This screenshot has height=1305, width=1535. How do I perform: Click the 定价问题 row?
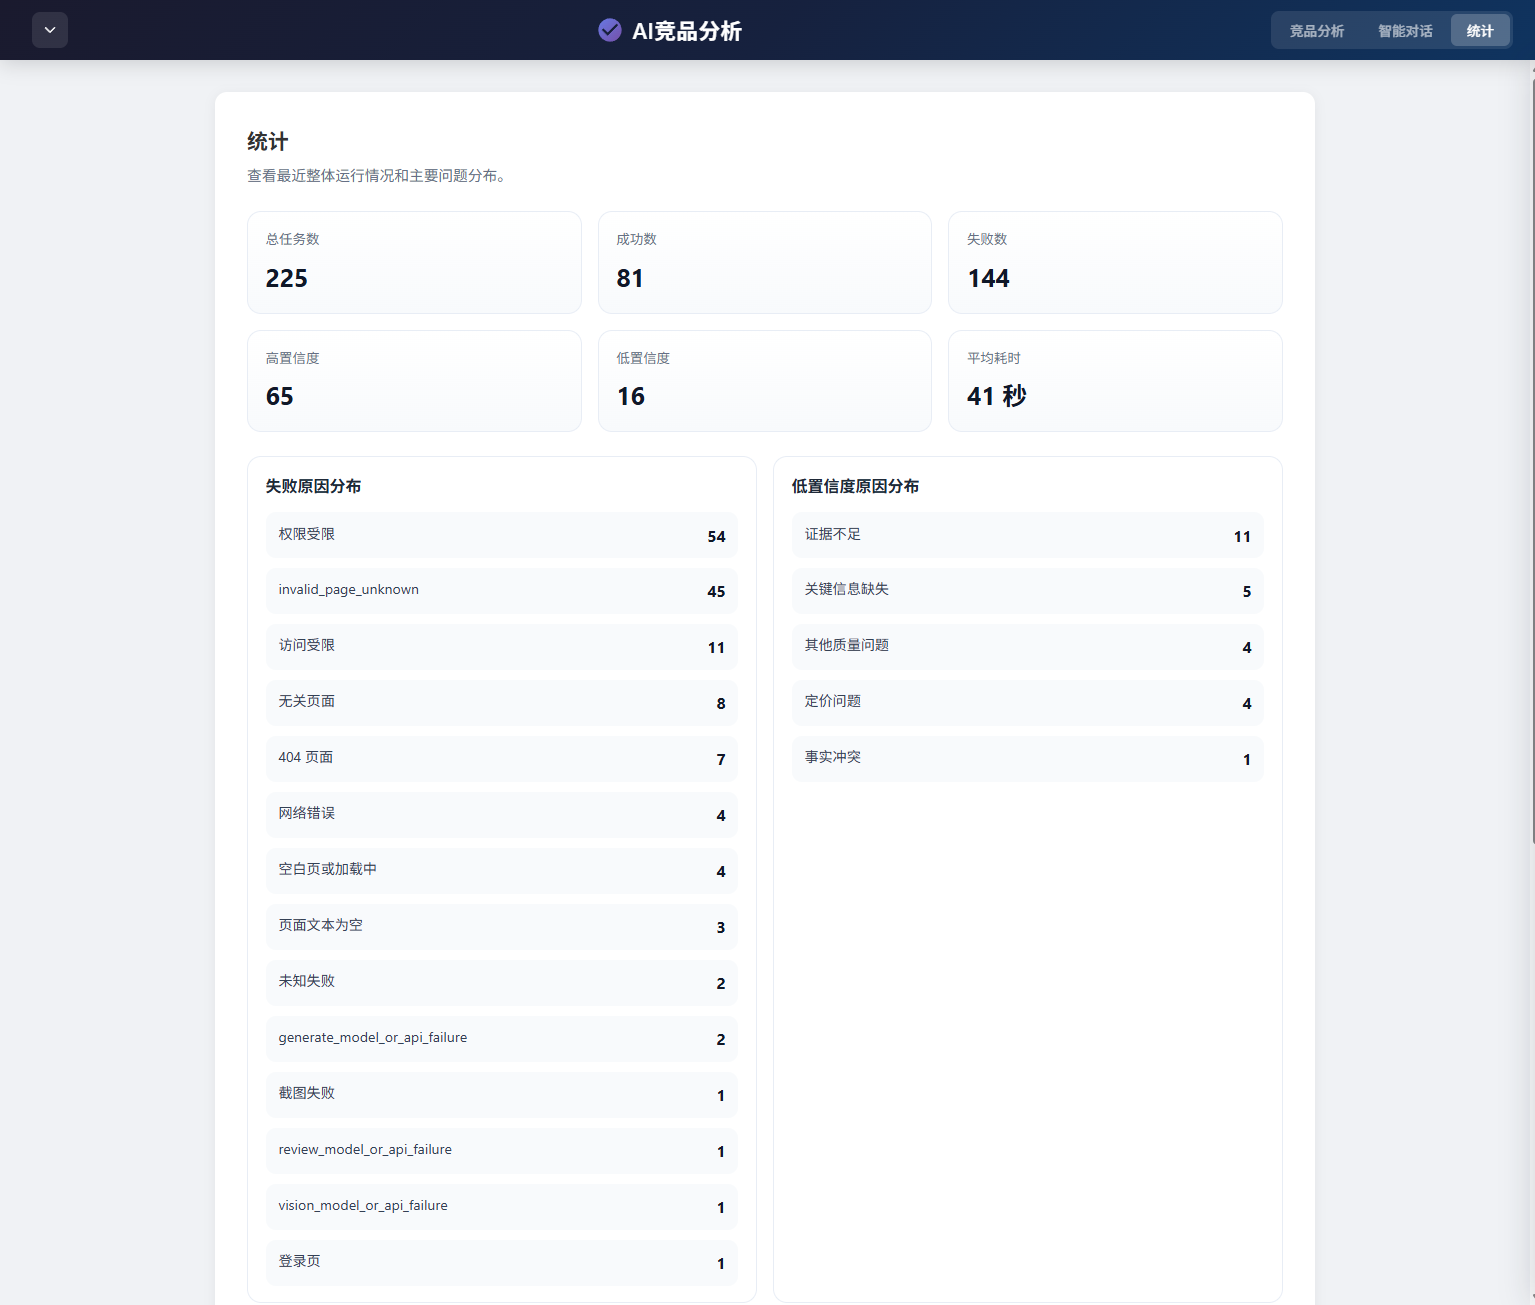(1027, 703)
